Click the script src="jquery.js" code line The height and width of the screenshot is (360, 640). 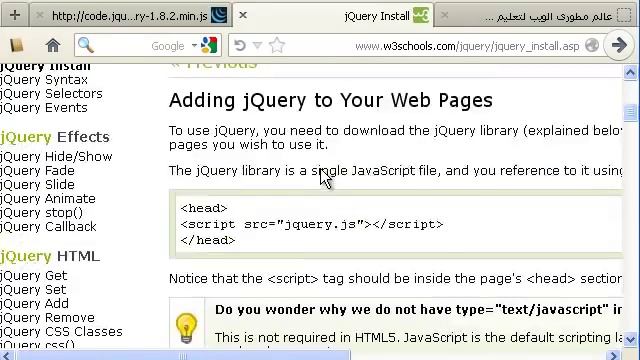[312, 224]
